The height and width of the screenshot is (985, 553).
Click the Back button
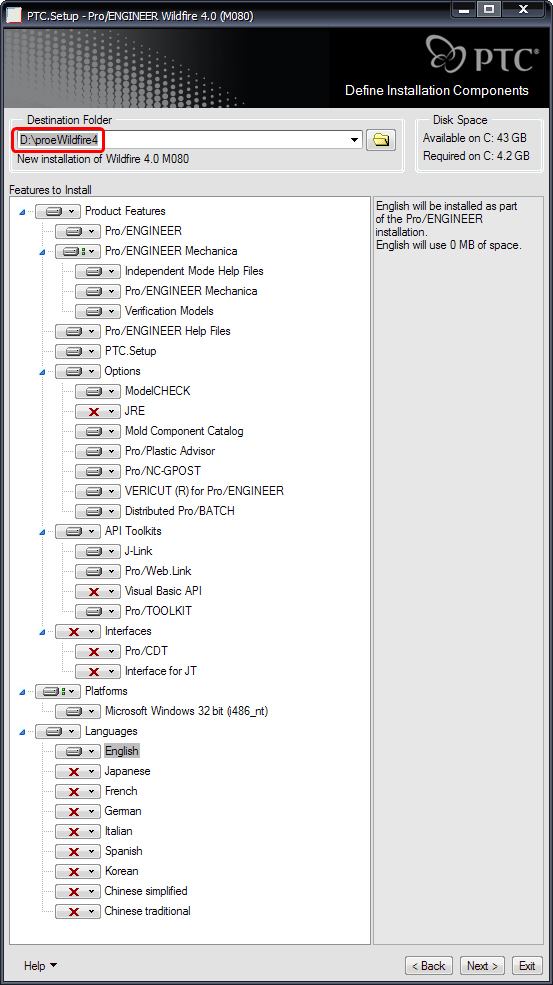(x=429, y=966)
